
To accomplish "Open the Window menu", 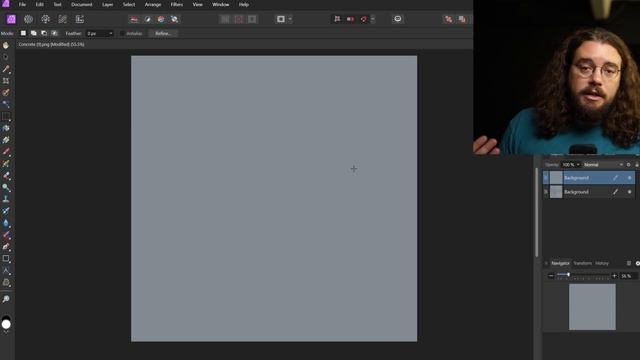I will pyautogui.click(x=220, y=4).
